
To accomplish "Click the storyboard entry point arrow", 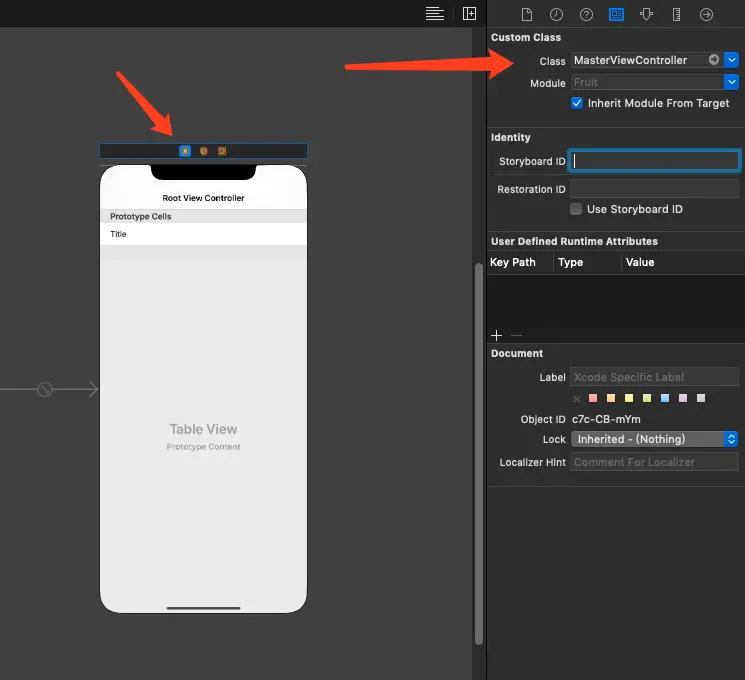I will [48, 389].
